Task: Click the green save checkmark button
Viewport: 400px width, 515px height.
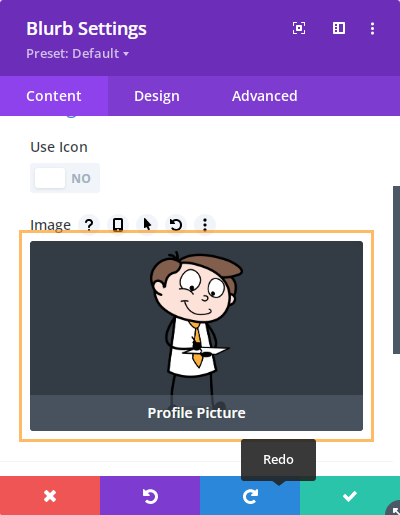Action: (350, 496)
